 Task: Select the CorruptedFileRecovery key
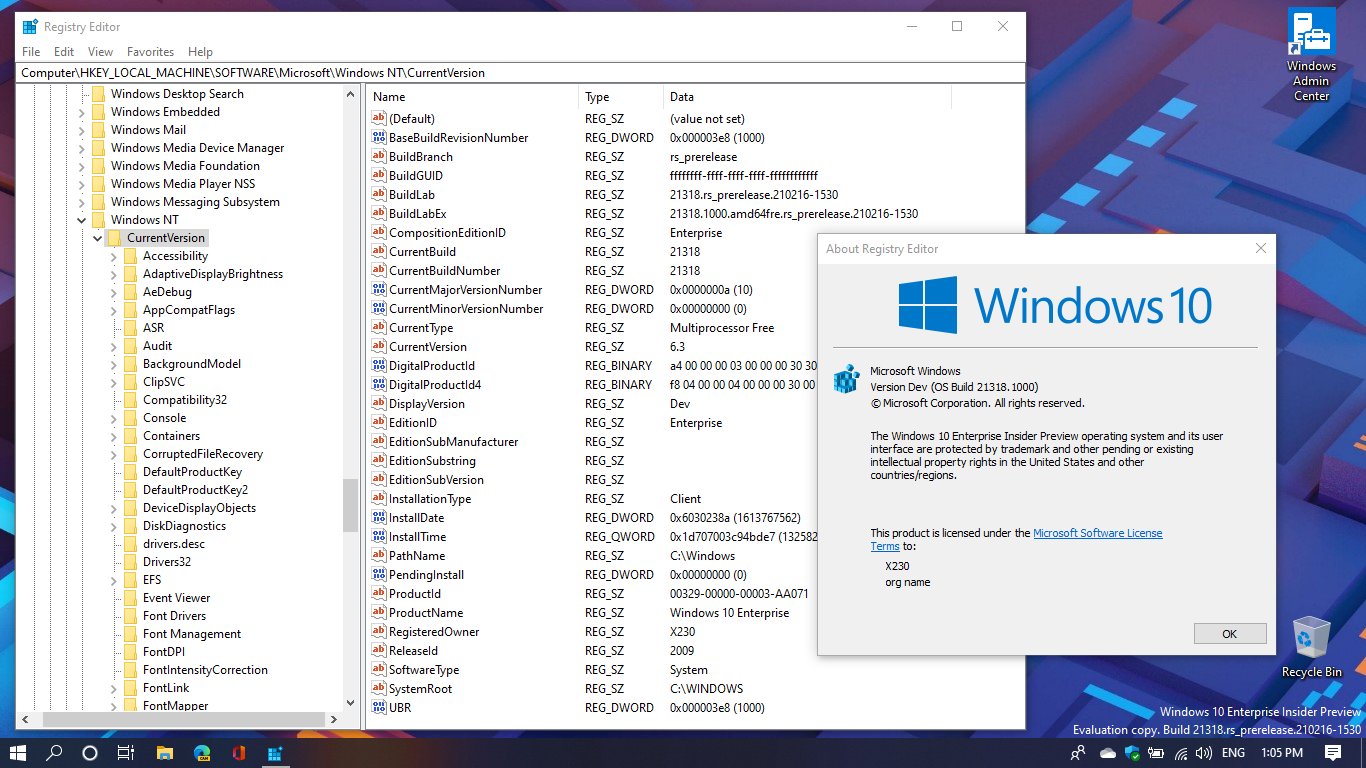pyautogui.click(x=203, y=454)
